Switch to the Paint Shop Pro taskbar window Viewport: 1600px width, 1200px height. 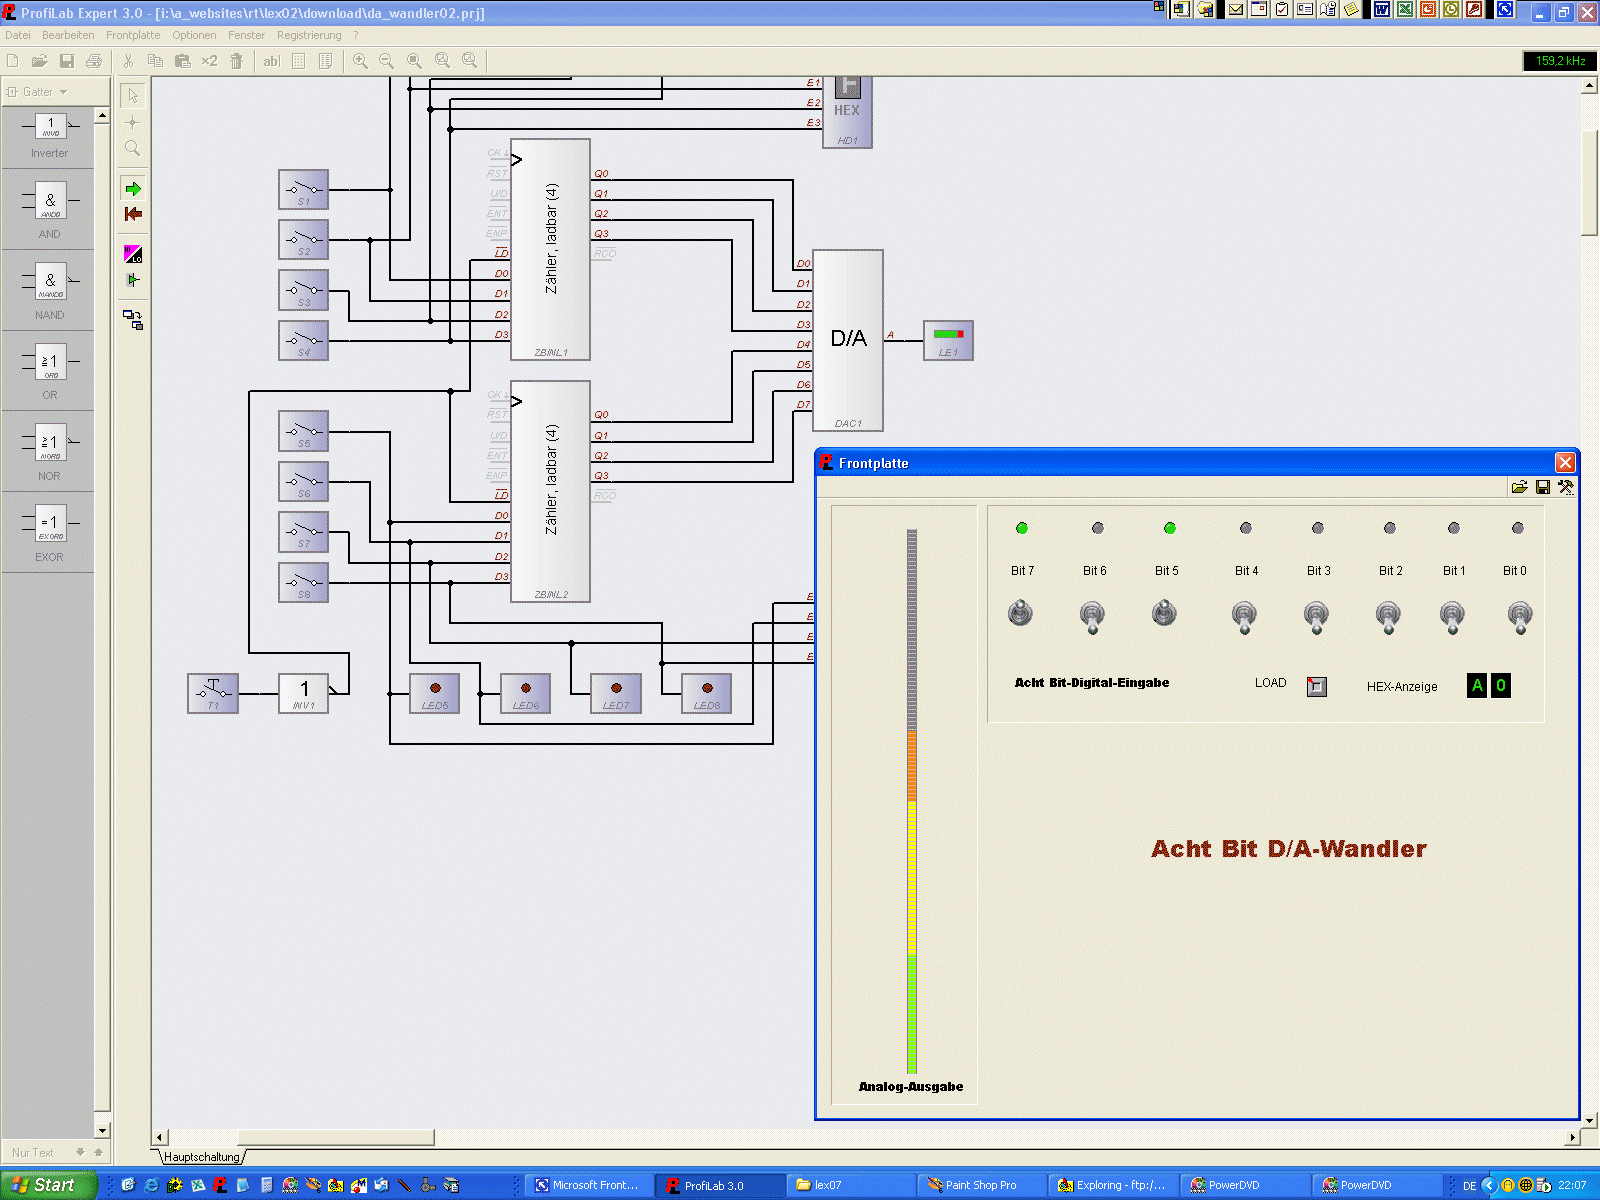pos(980,1185)
